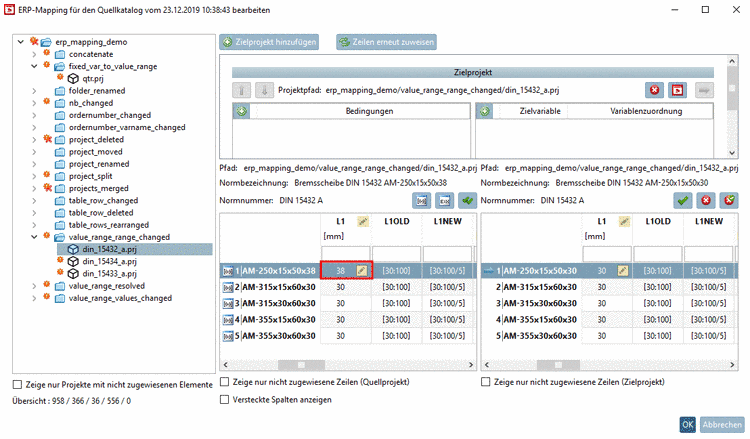The image size is (750, 439).
Task: Click the green double-check icon in the source panel
Action: point(467,201)
